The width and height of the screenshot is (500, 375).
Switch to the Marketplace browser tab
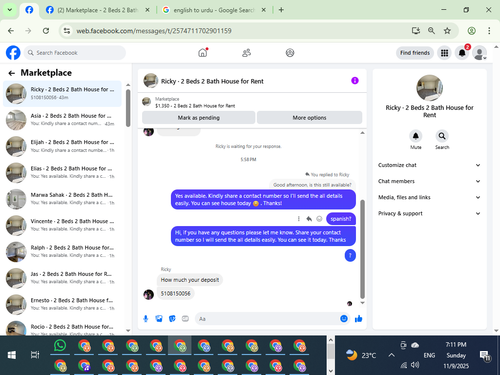97,10
